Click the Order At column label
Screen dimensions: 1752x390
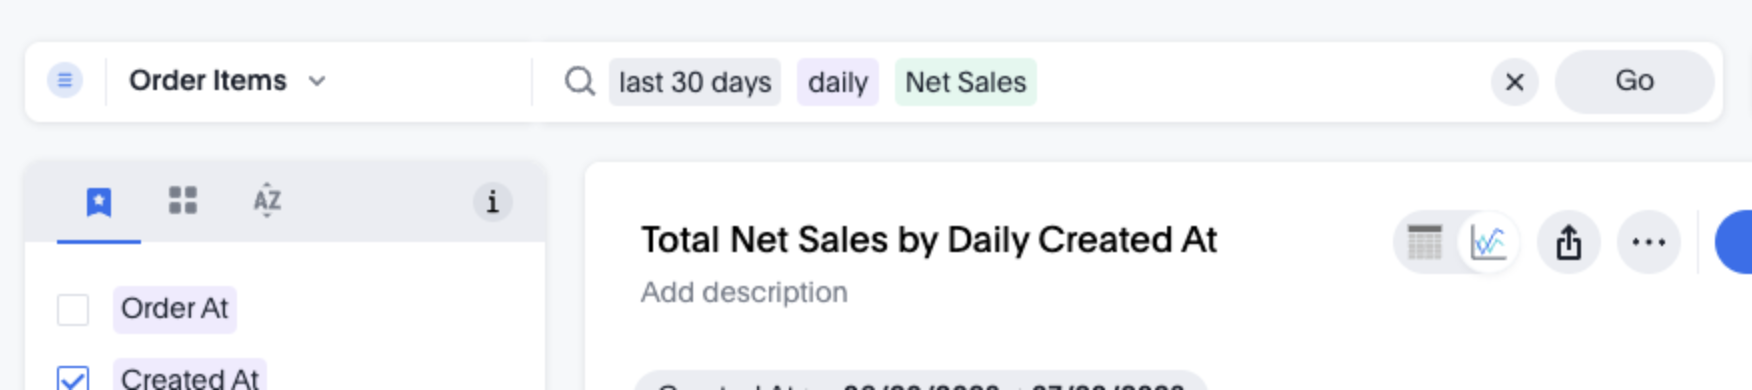[x=175, y=309]
